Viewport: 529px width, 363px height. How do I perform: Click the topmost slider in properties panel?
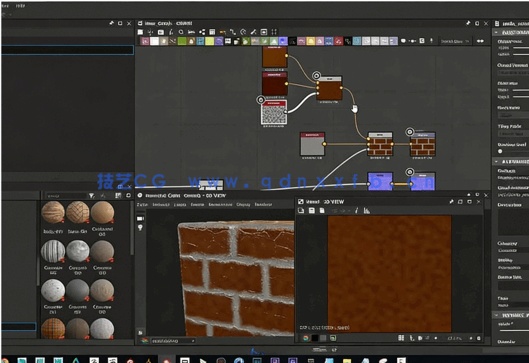(x=521, y=48)
